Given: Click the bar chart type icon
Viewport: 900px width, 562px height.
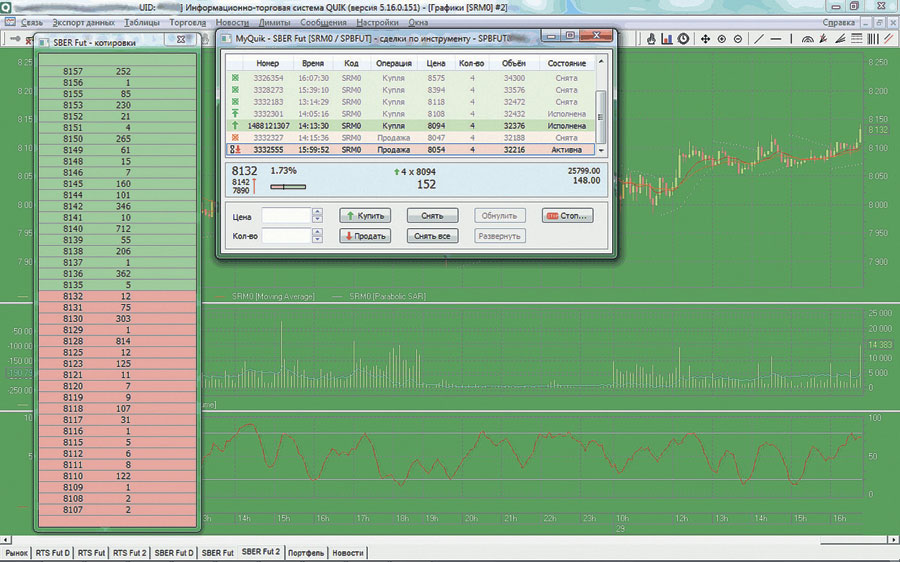Looking at the screenshot, I should pyautogui.click(x=667, y=39).
